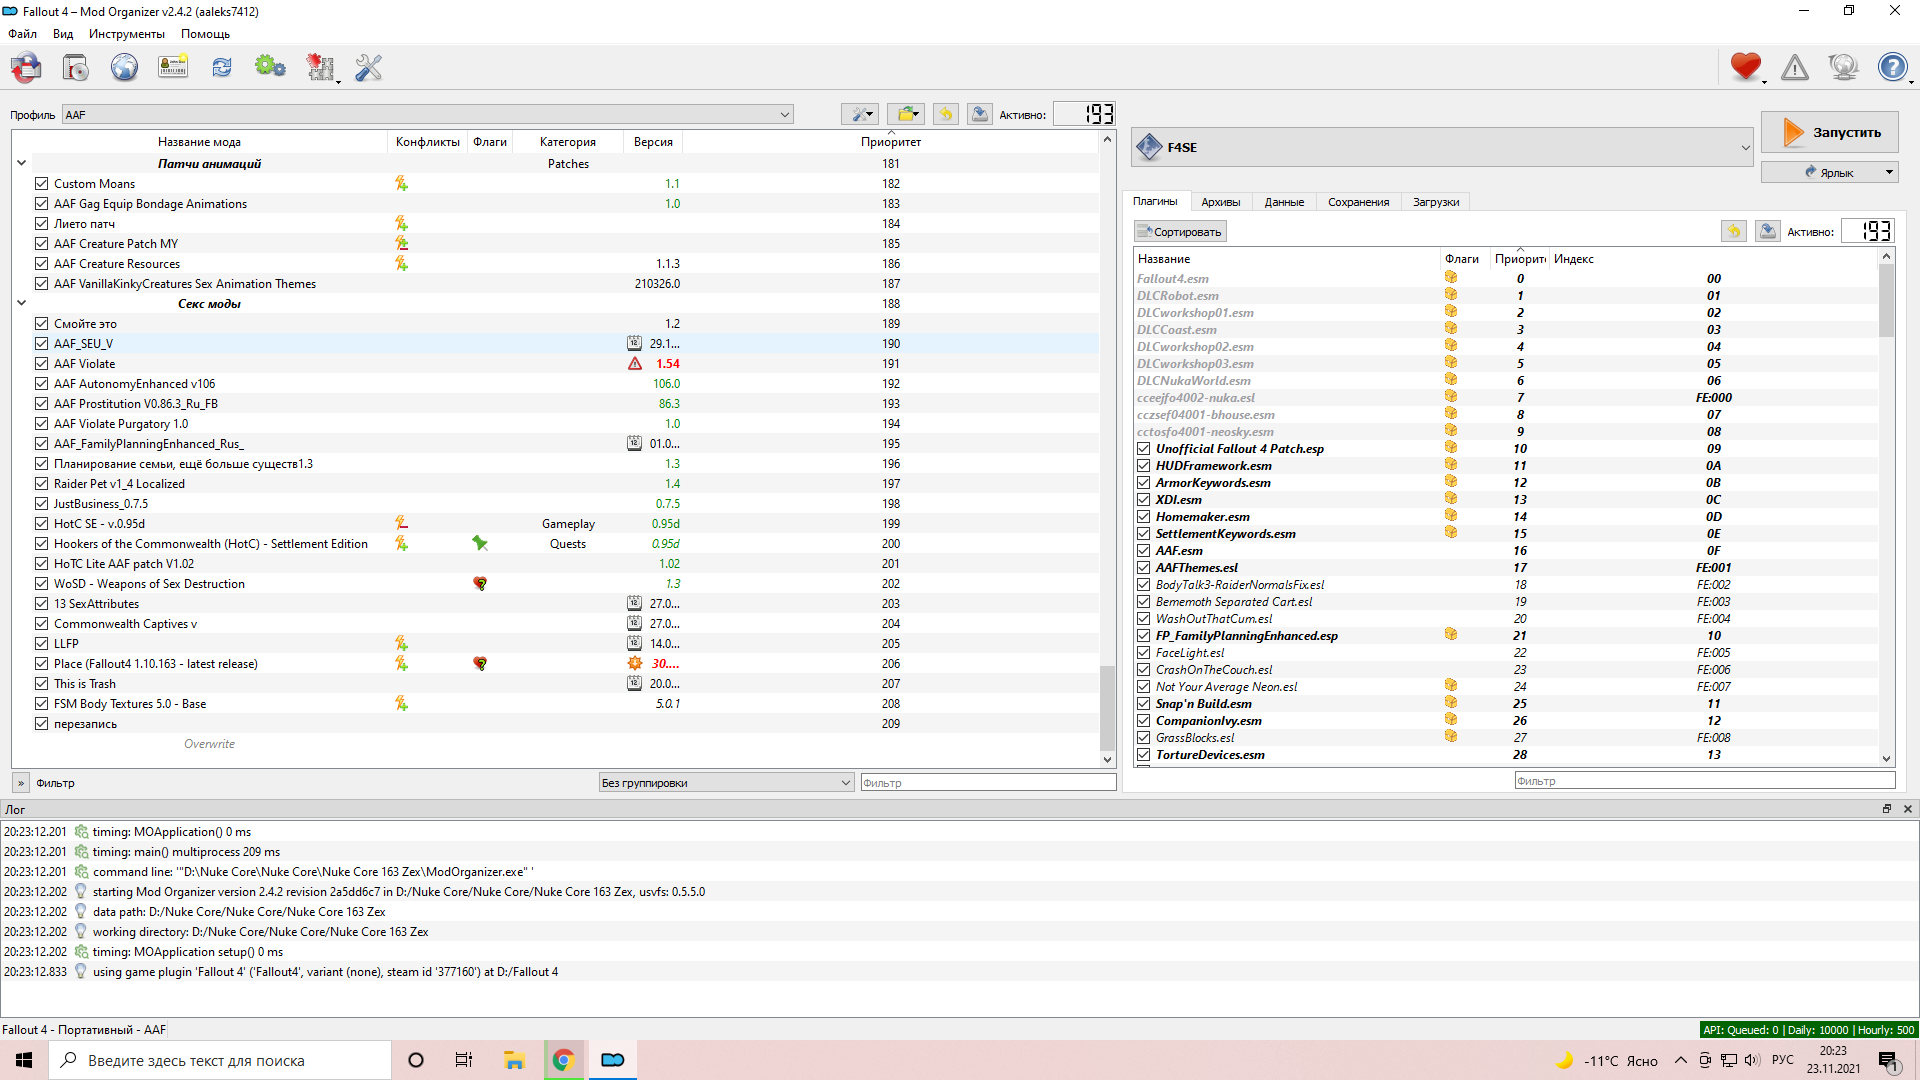
Task: Open Settings wrench and screwdriver icon
Action: coord(368,68)
